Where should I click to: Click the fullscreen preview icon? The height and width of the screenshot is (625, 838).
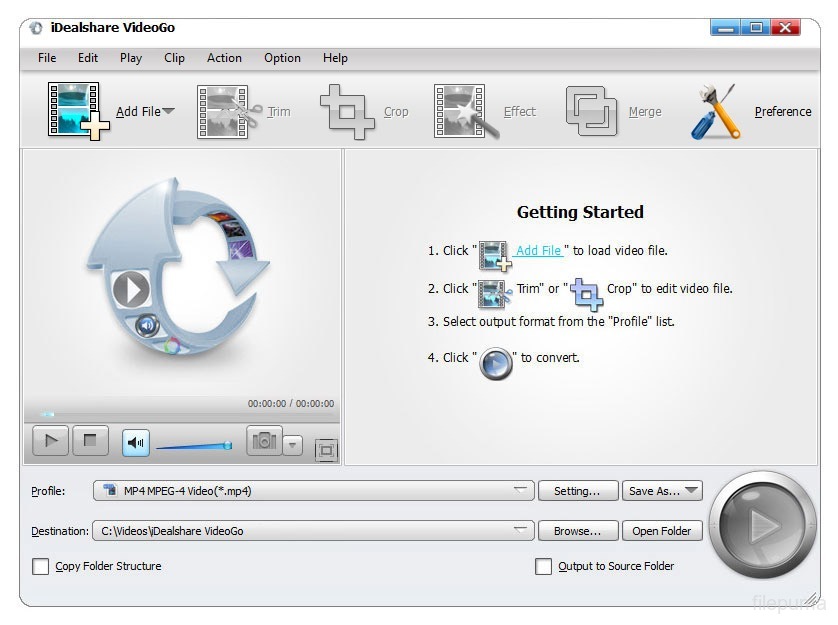pos(326,450)
